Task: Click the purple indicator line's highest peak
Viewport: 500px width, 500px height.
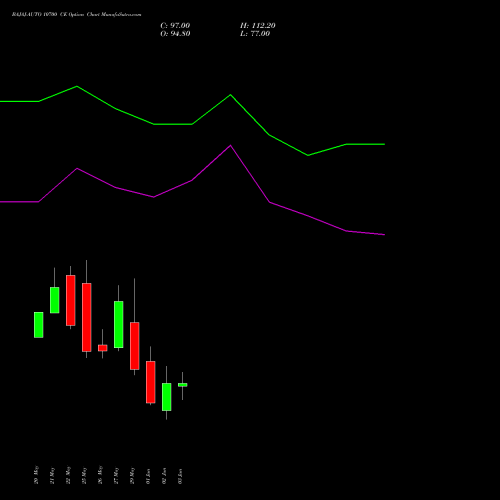Action: pos(230,145)
